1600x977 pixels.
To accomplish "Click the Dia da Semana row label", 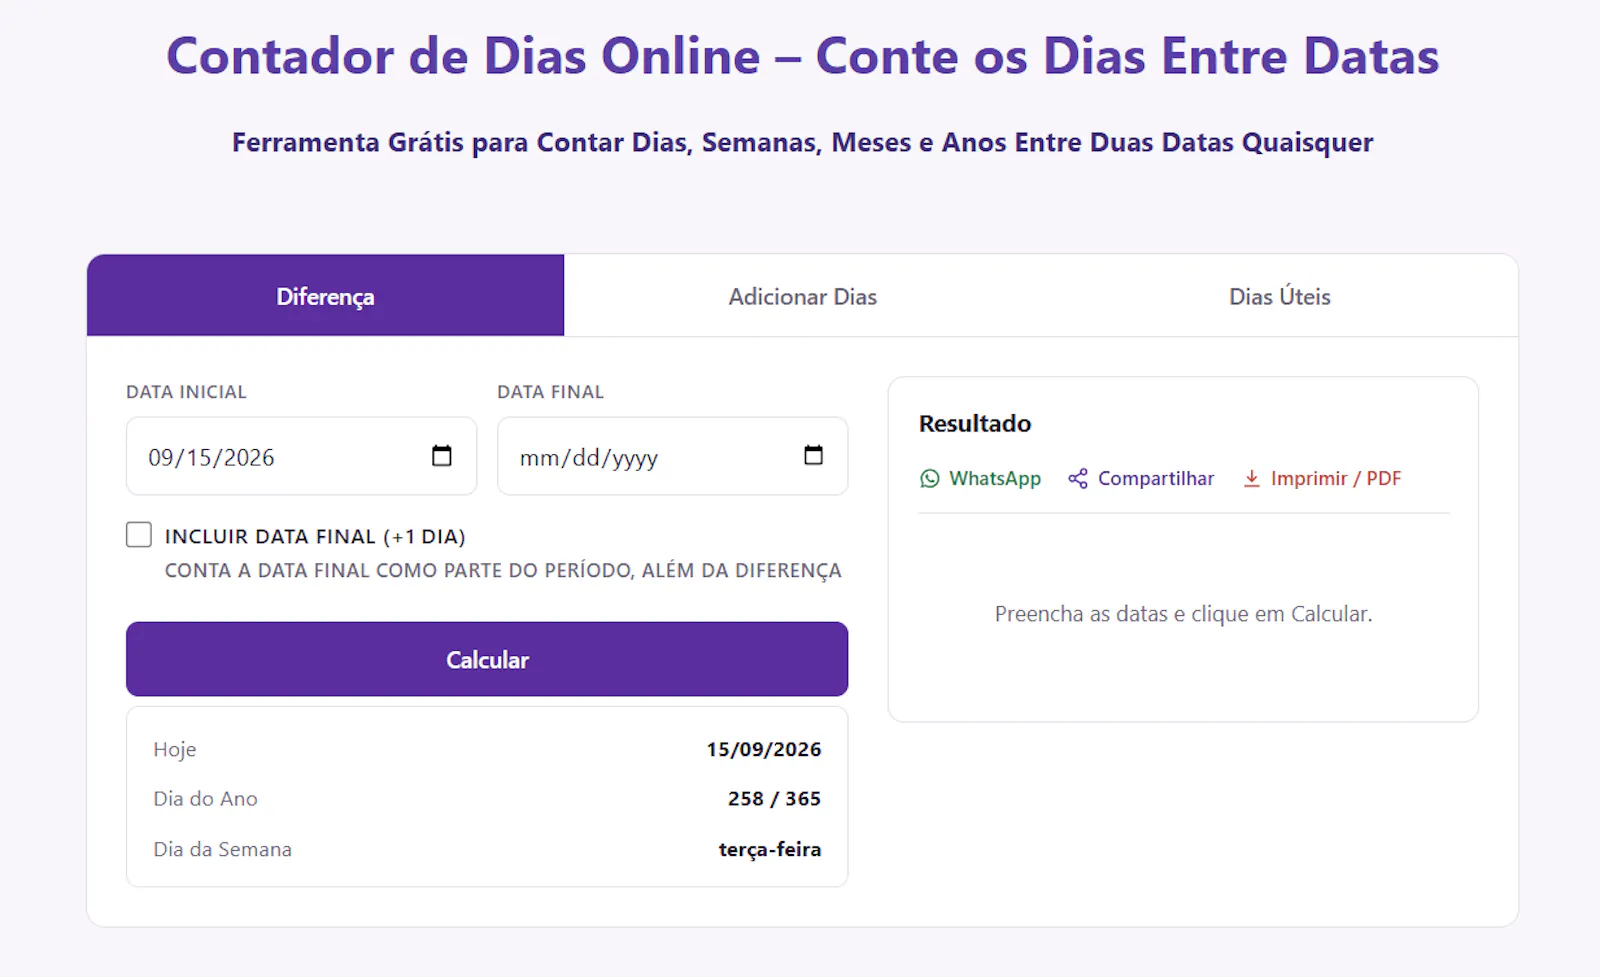I will 222,849.
